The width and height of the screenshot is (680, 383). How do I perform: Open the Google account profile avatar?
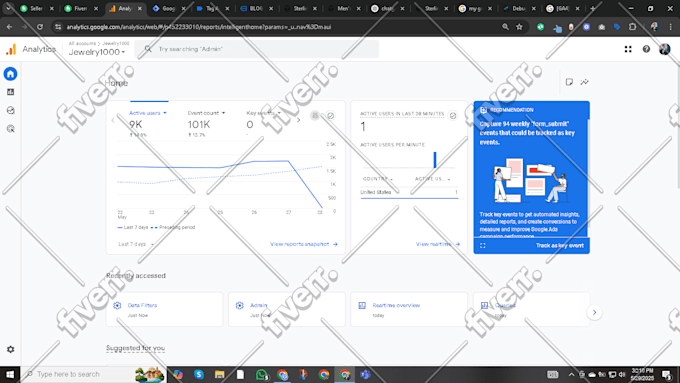[x=664, y=49]
